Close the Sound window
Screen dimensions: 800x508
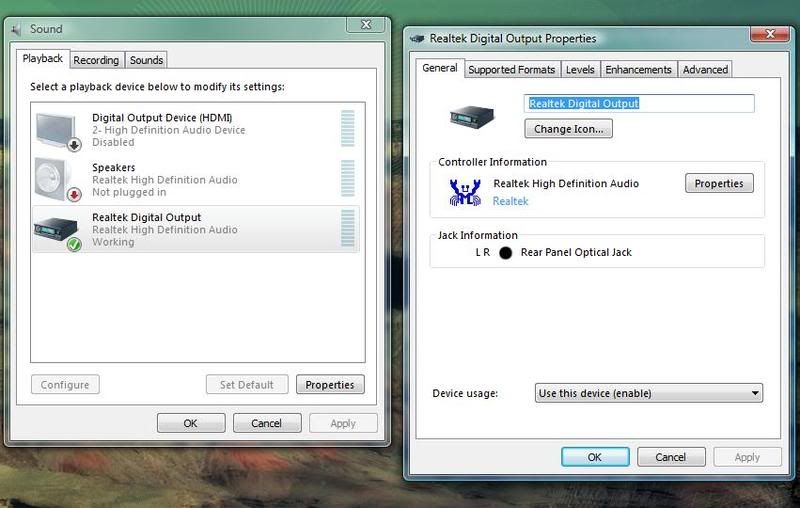click(x=366, y=24)
